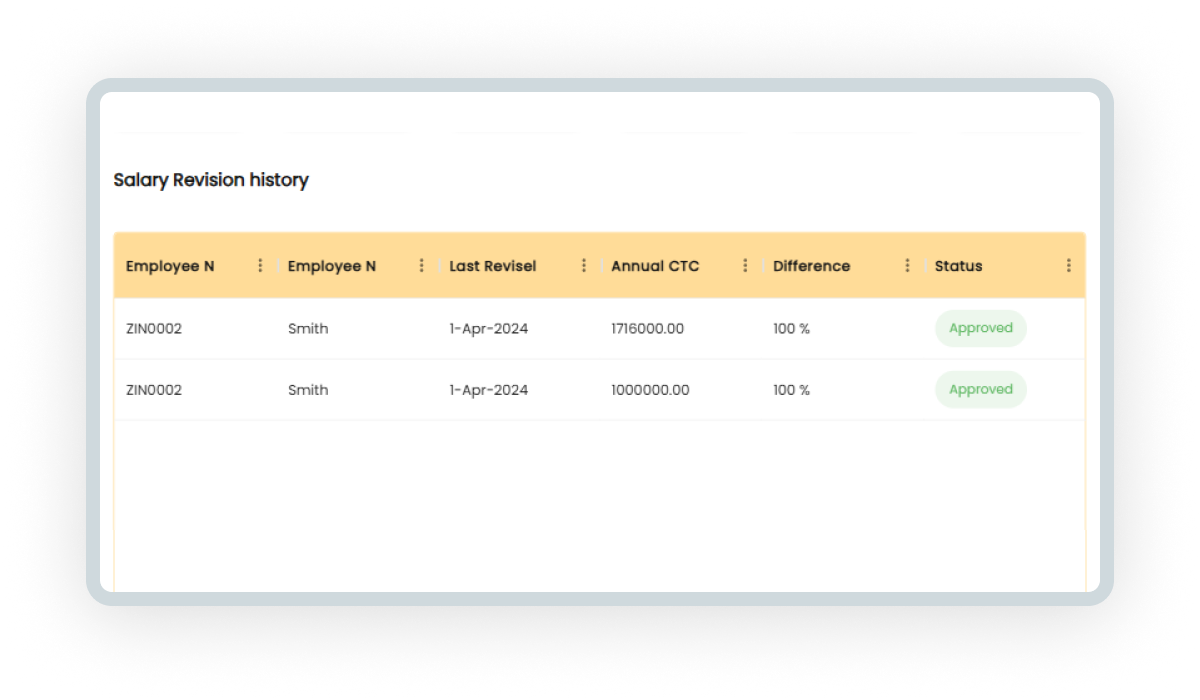The height and width of the screenshot is (700, 1200).
Task: Sort by the Status column header
Action: coord(958,266)
